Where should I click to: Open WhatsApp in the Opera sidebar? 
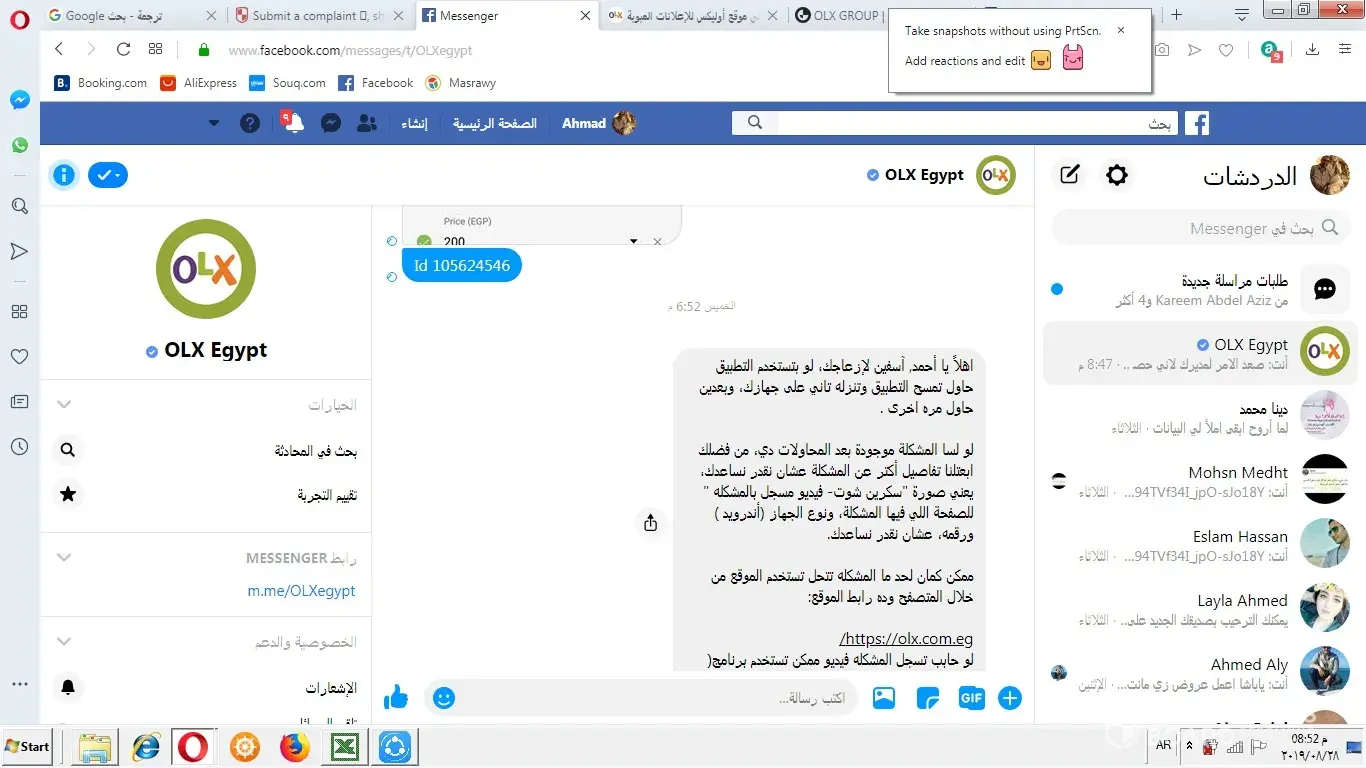(20, 145)
